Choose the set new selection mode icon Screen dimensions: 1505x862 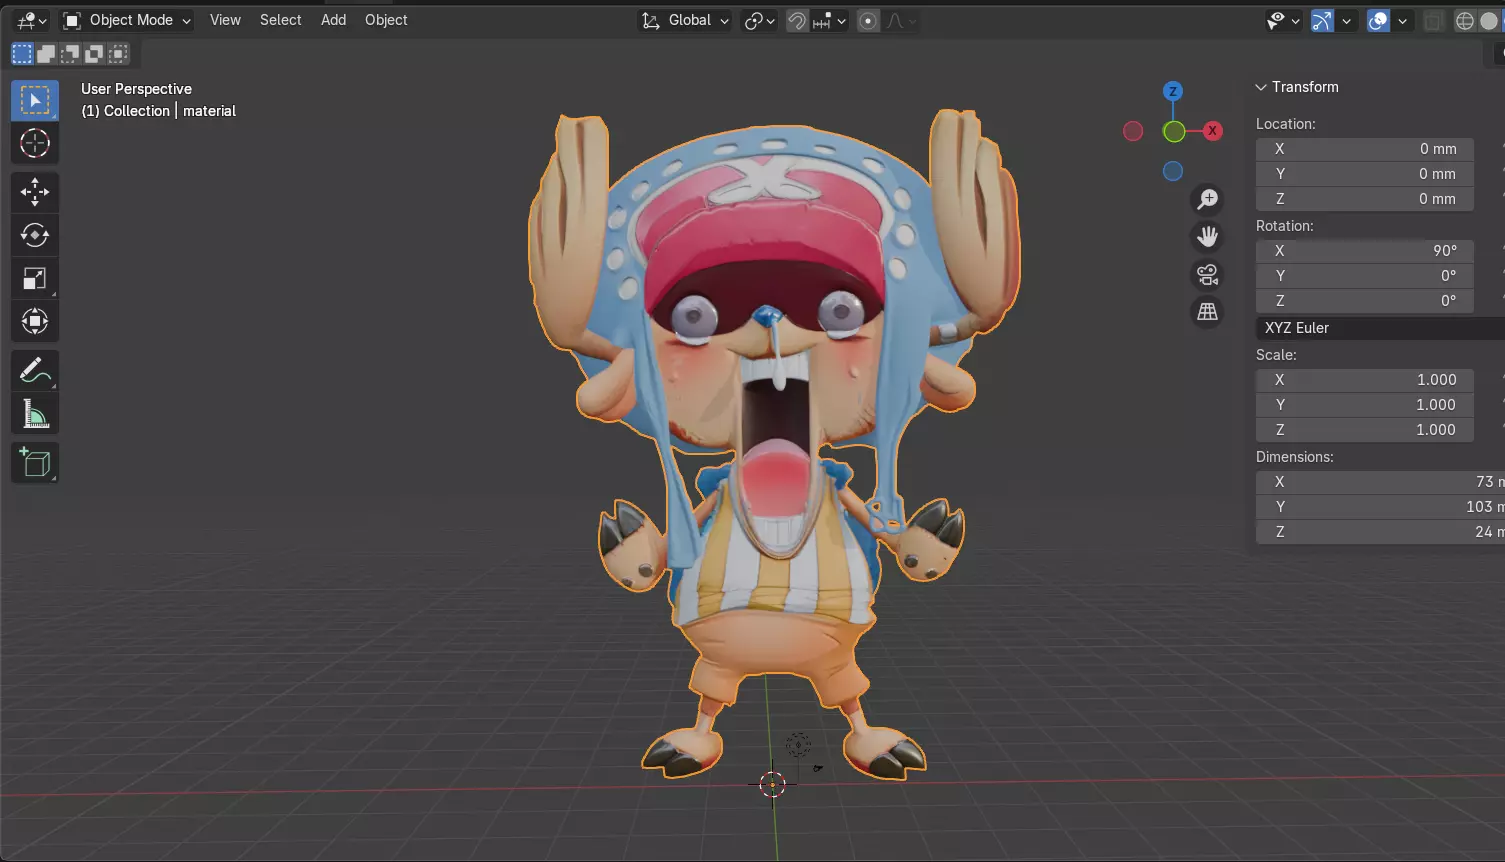(x=22, y=53)
